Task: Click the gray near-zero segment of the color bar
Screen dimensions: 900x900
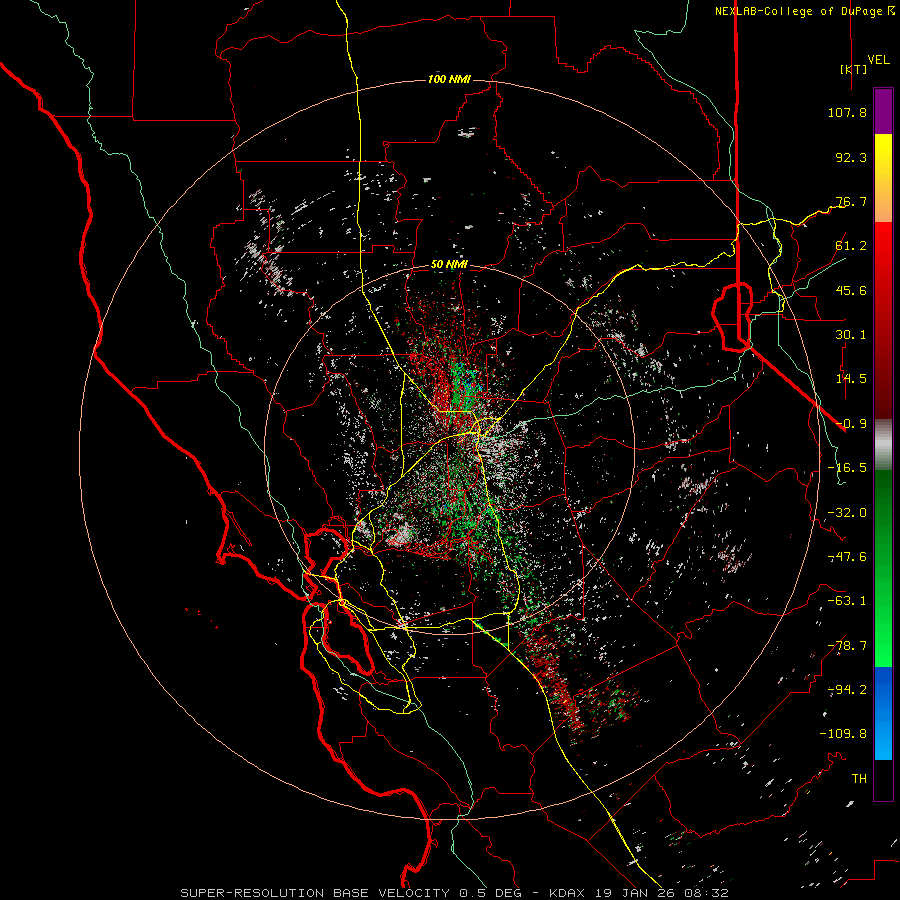Action: click(x=883, y=444)
